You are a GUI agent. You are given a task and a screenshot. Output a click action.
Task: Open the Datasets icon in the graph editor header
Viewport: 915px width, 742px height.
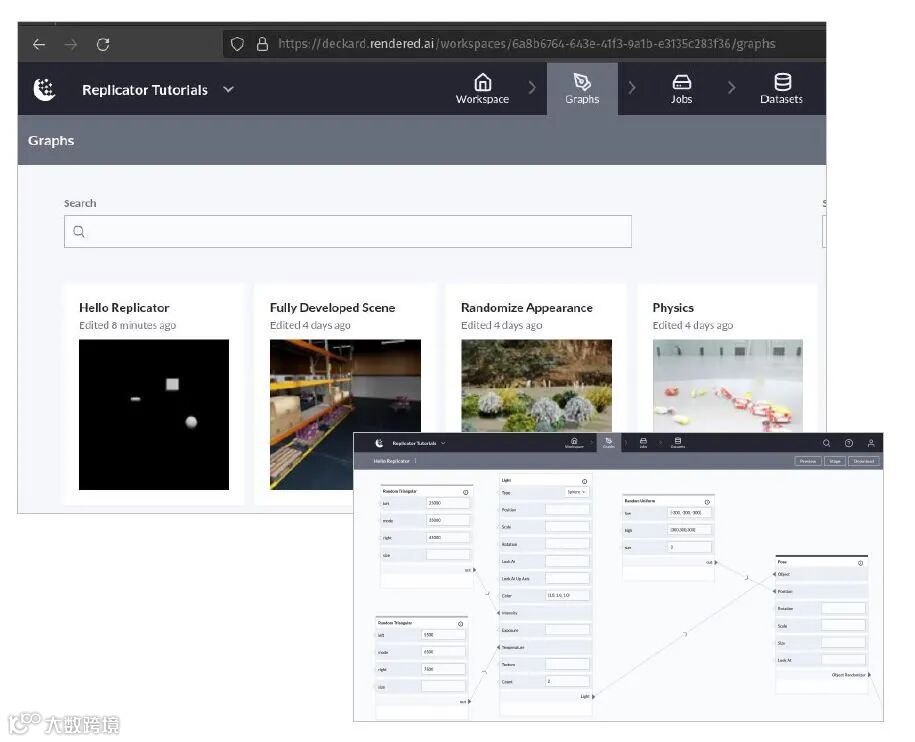click(677, 443)
